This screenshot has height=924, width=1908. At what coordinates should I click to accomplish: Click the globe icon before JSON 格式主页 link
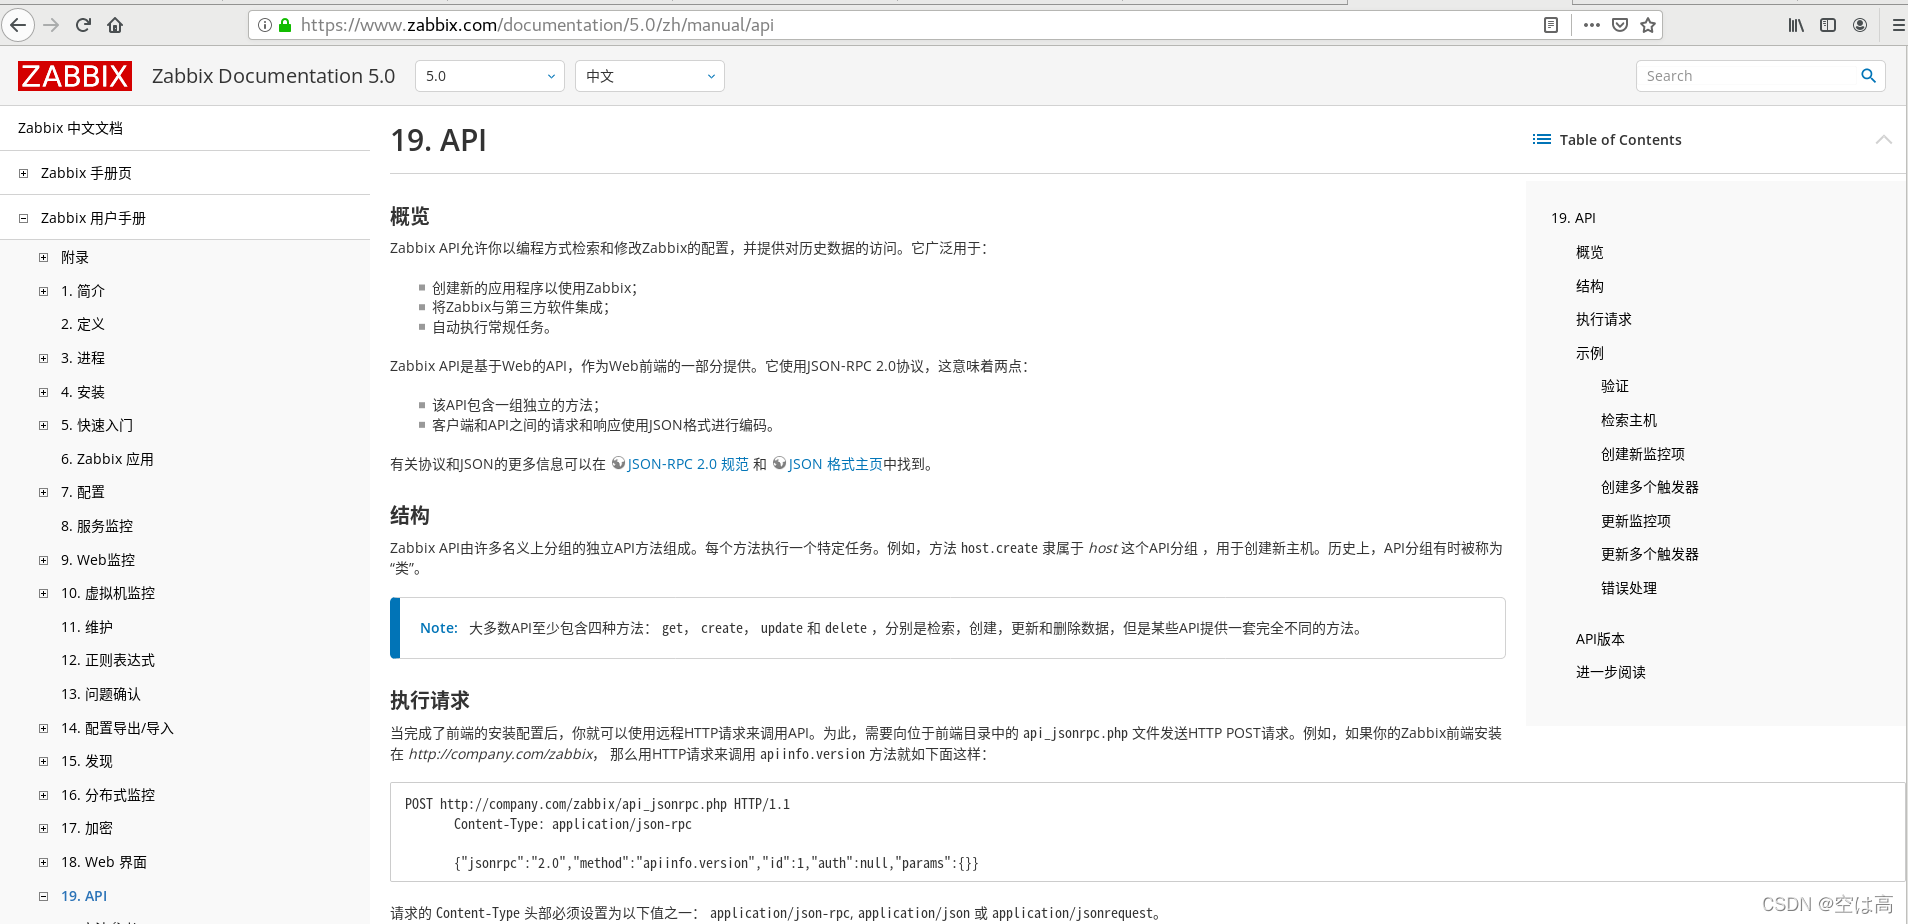pos(779,463)
